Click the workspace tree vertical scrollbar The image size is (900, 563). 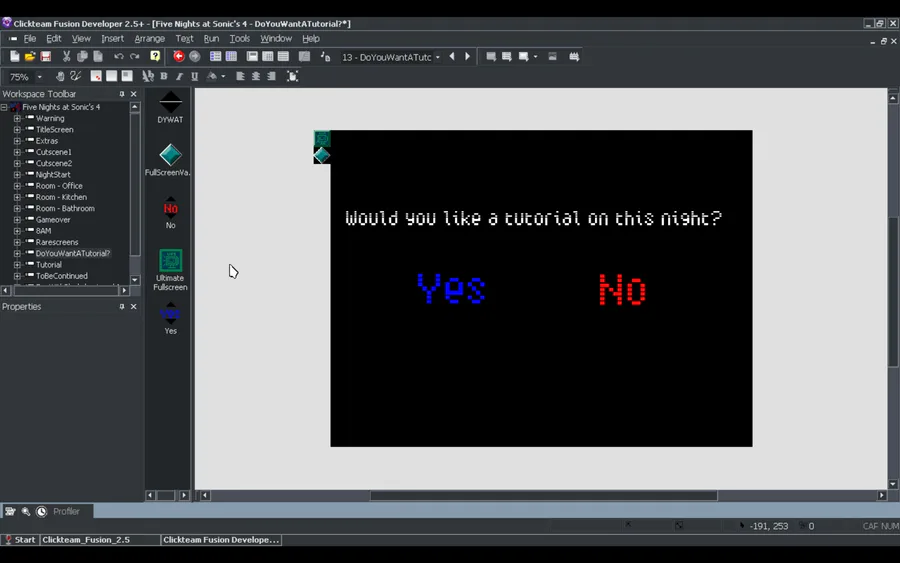click(135, 185)
